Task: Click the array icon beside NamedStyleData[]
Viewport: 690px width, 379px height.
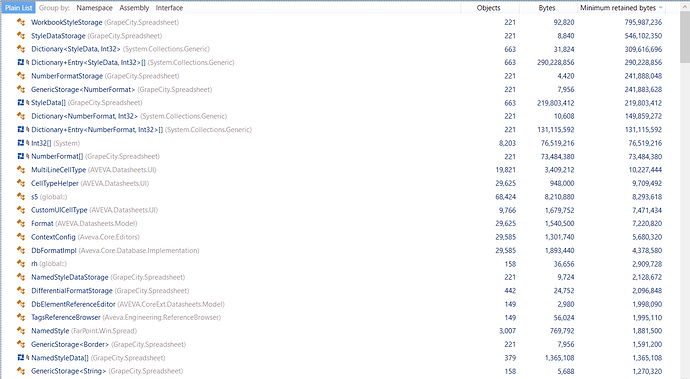Action: tap(21, 358)
